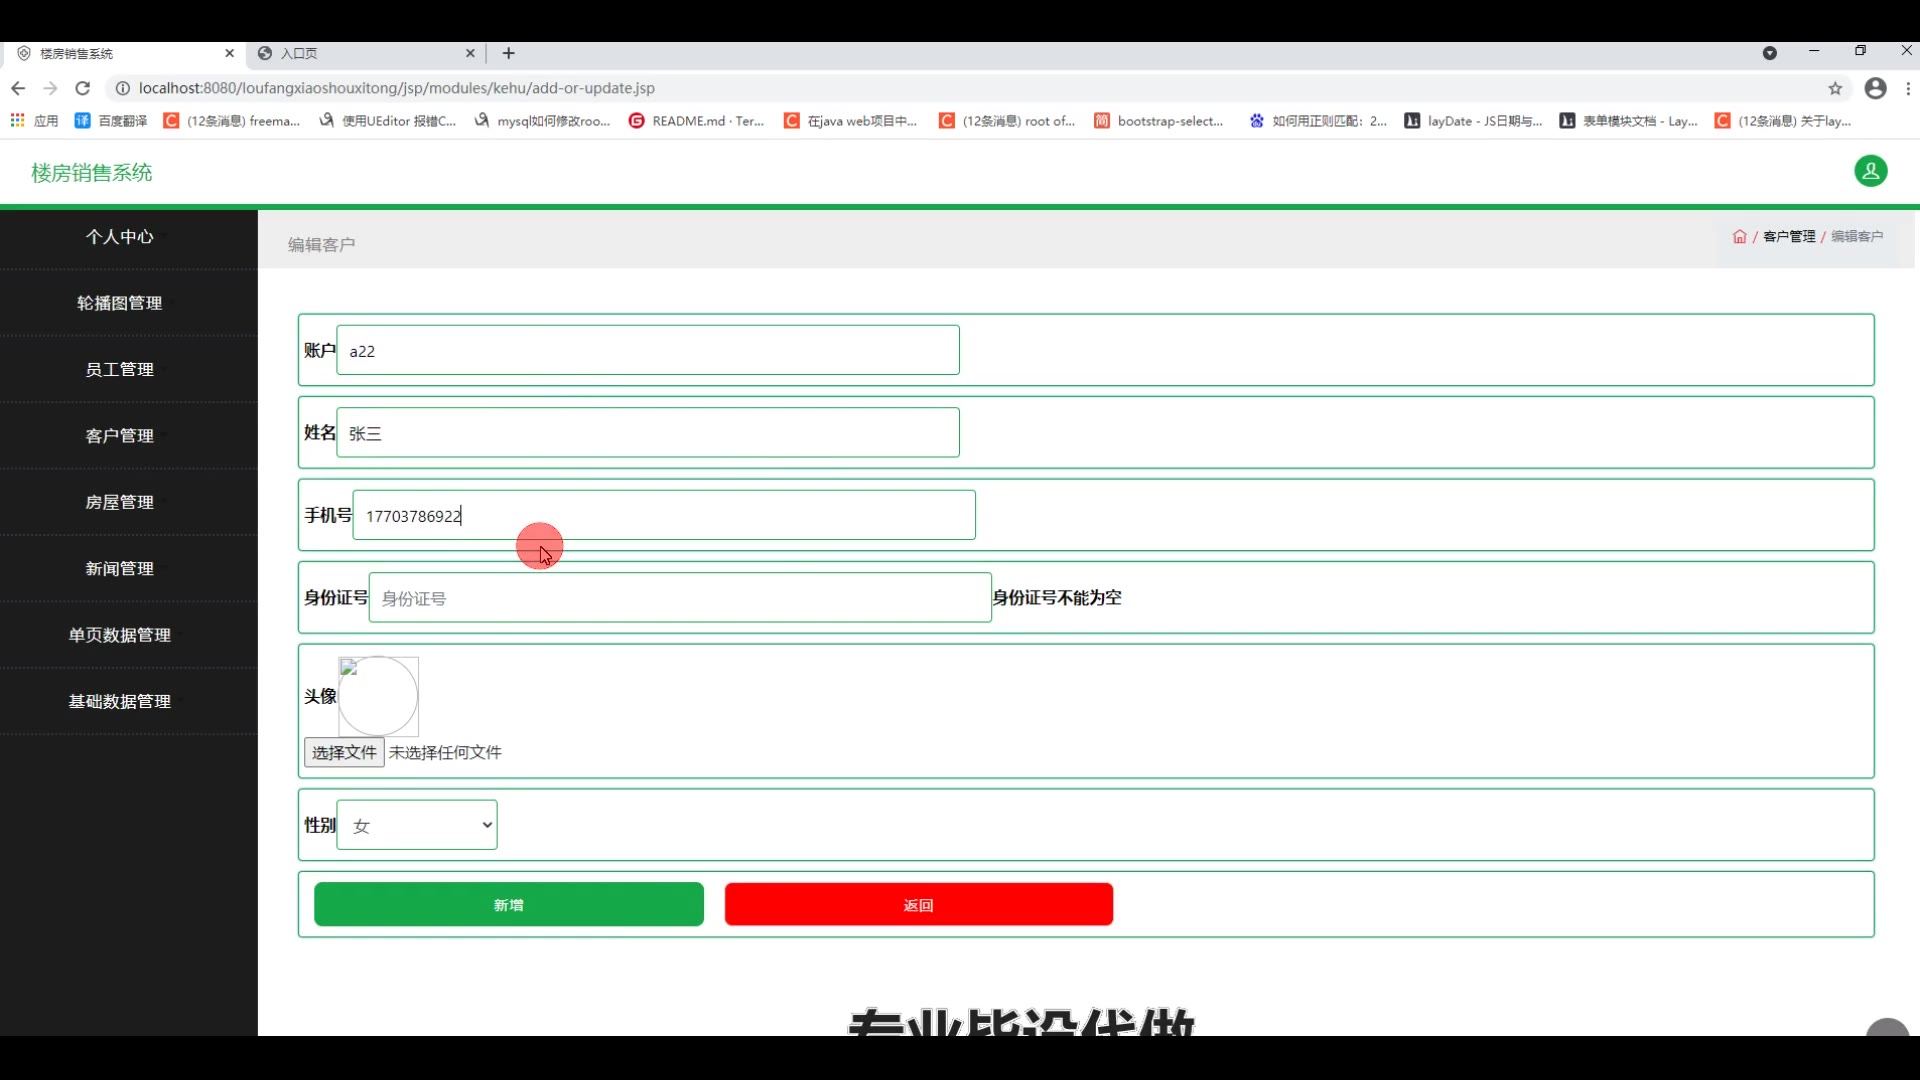
Task: Click site info icon in address bar
Action: [x=122, y=88]
